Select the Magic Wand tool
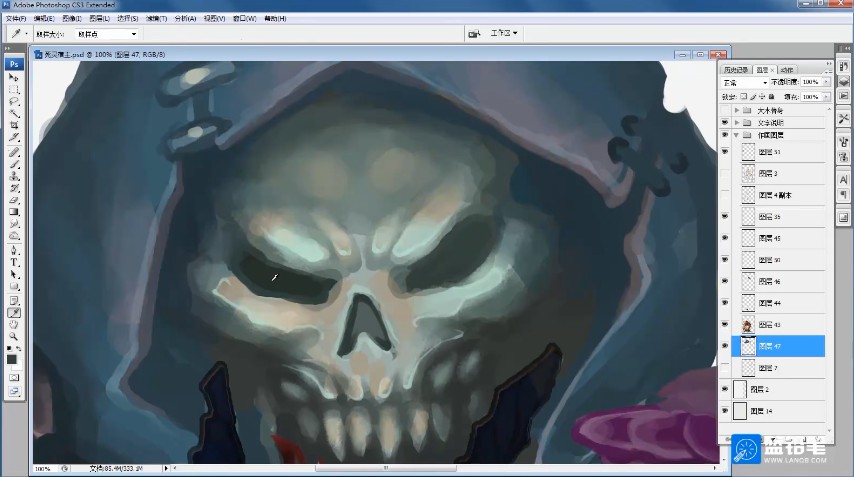This screenshot has height=477, width=854. click(x=14, y=113)
